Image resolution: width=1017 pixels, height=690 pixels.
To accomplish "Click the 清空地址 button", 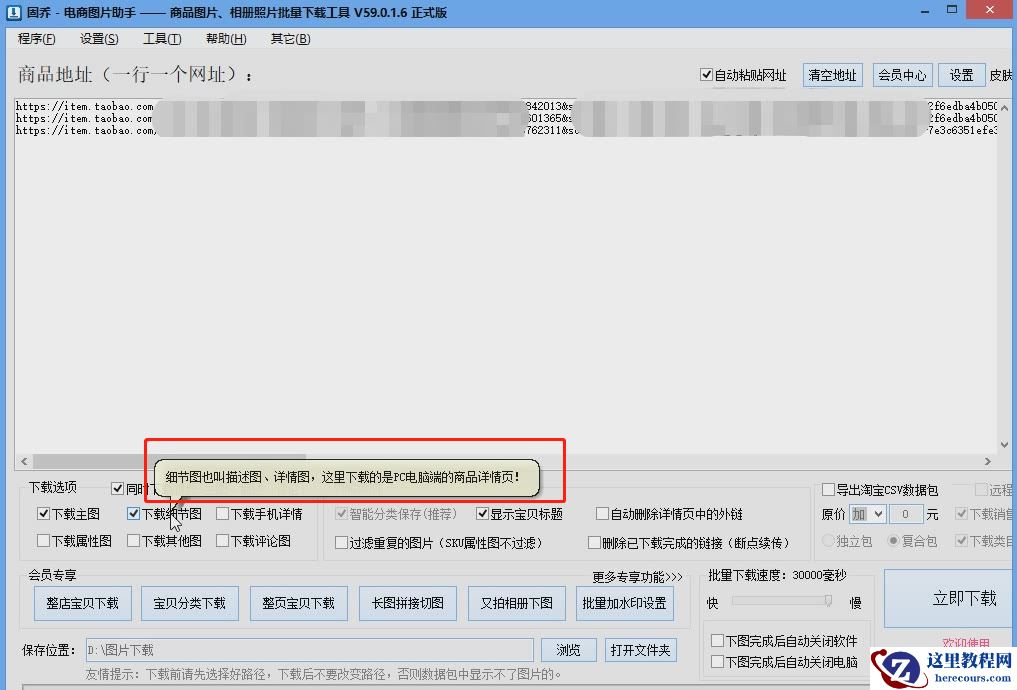I will 832,74.
